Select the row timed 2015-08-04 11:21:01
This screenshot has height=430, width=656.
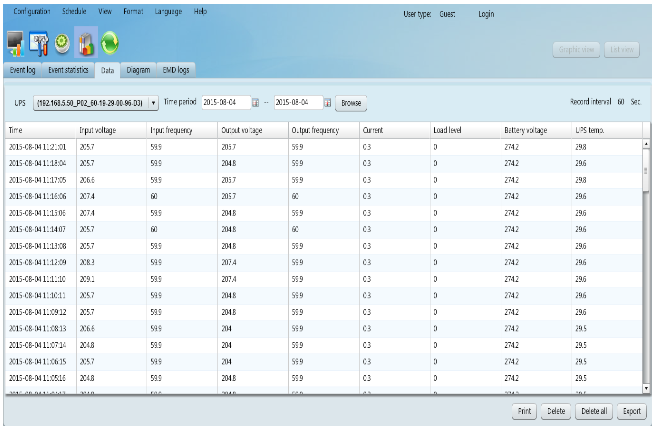point(324,147)
